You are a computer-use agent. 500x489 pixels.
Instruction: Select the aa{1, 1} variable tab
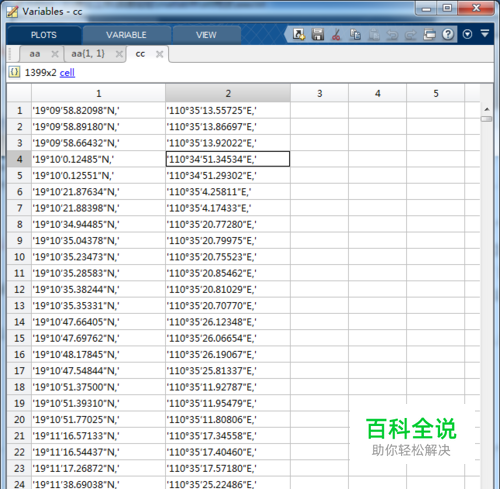click(88, 54)
